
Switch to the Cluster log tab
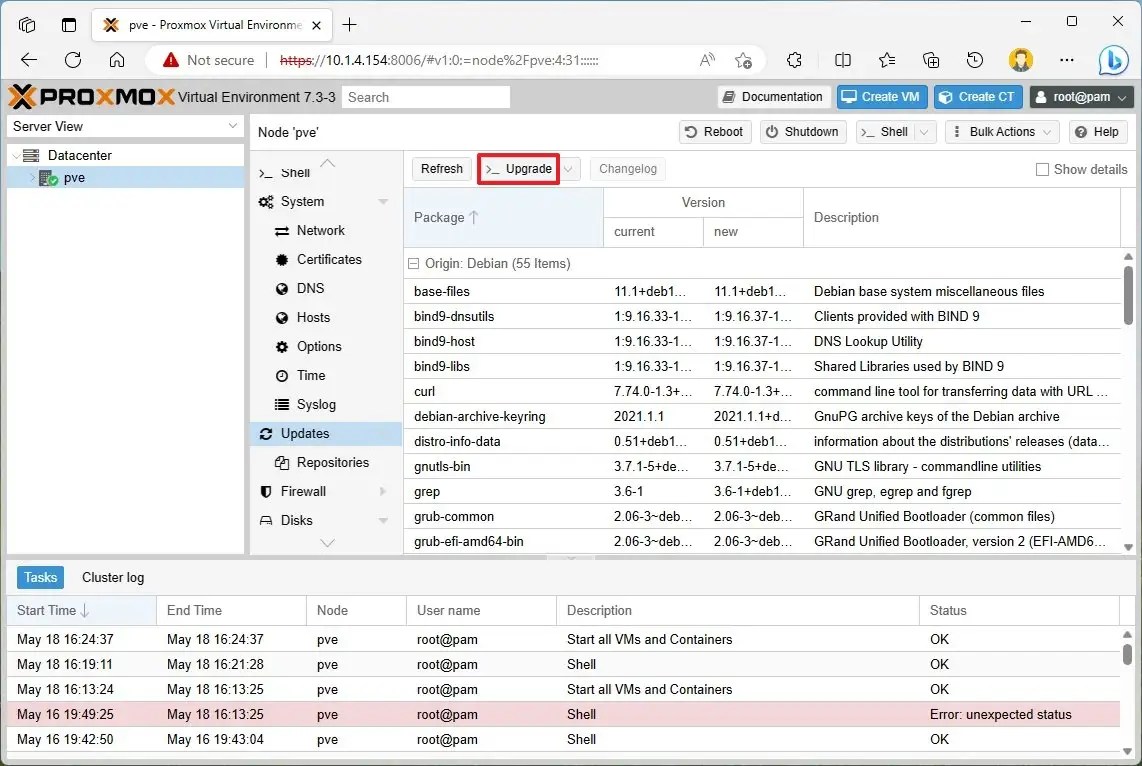pos(113,577)
